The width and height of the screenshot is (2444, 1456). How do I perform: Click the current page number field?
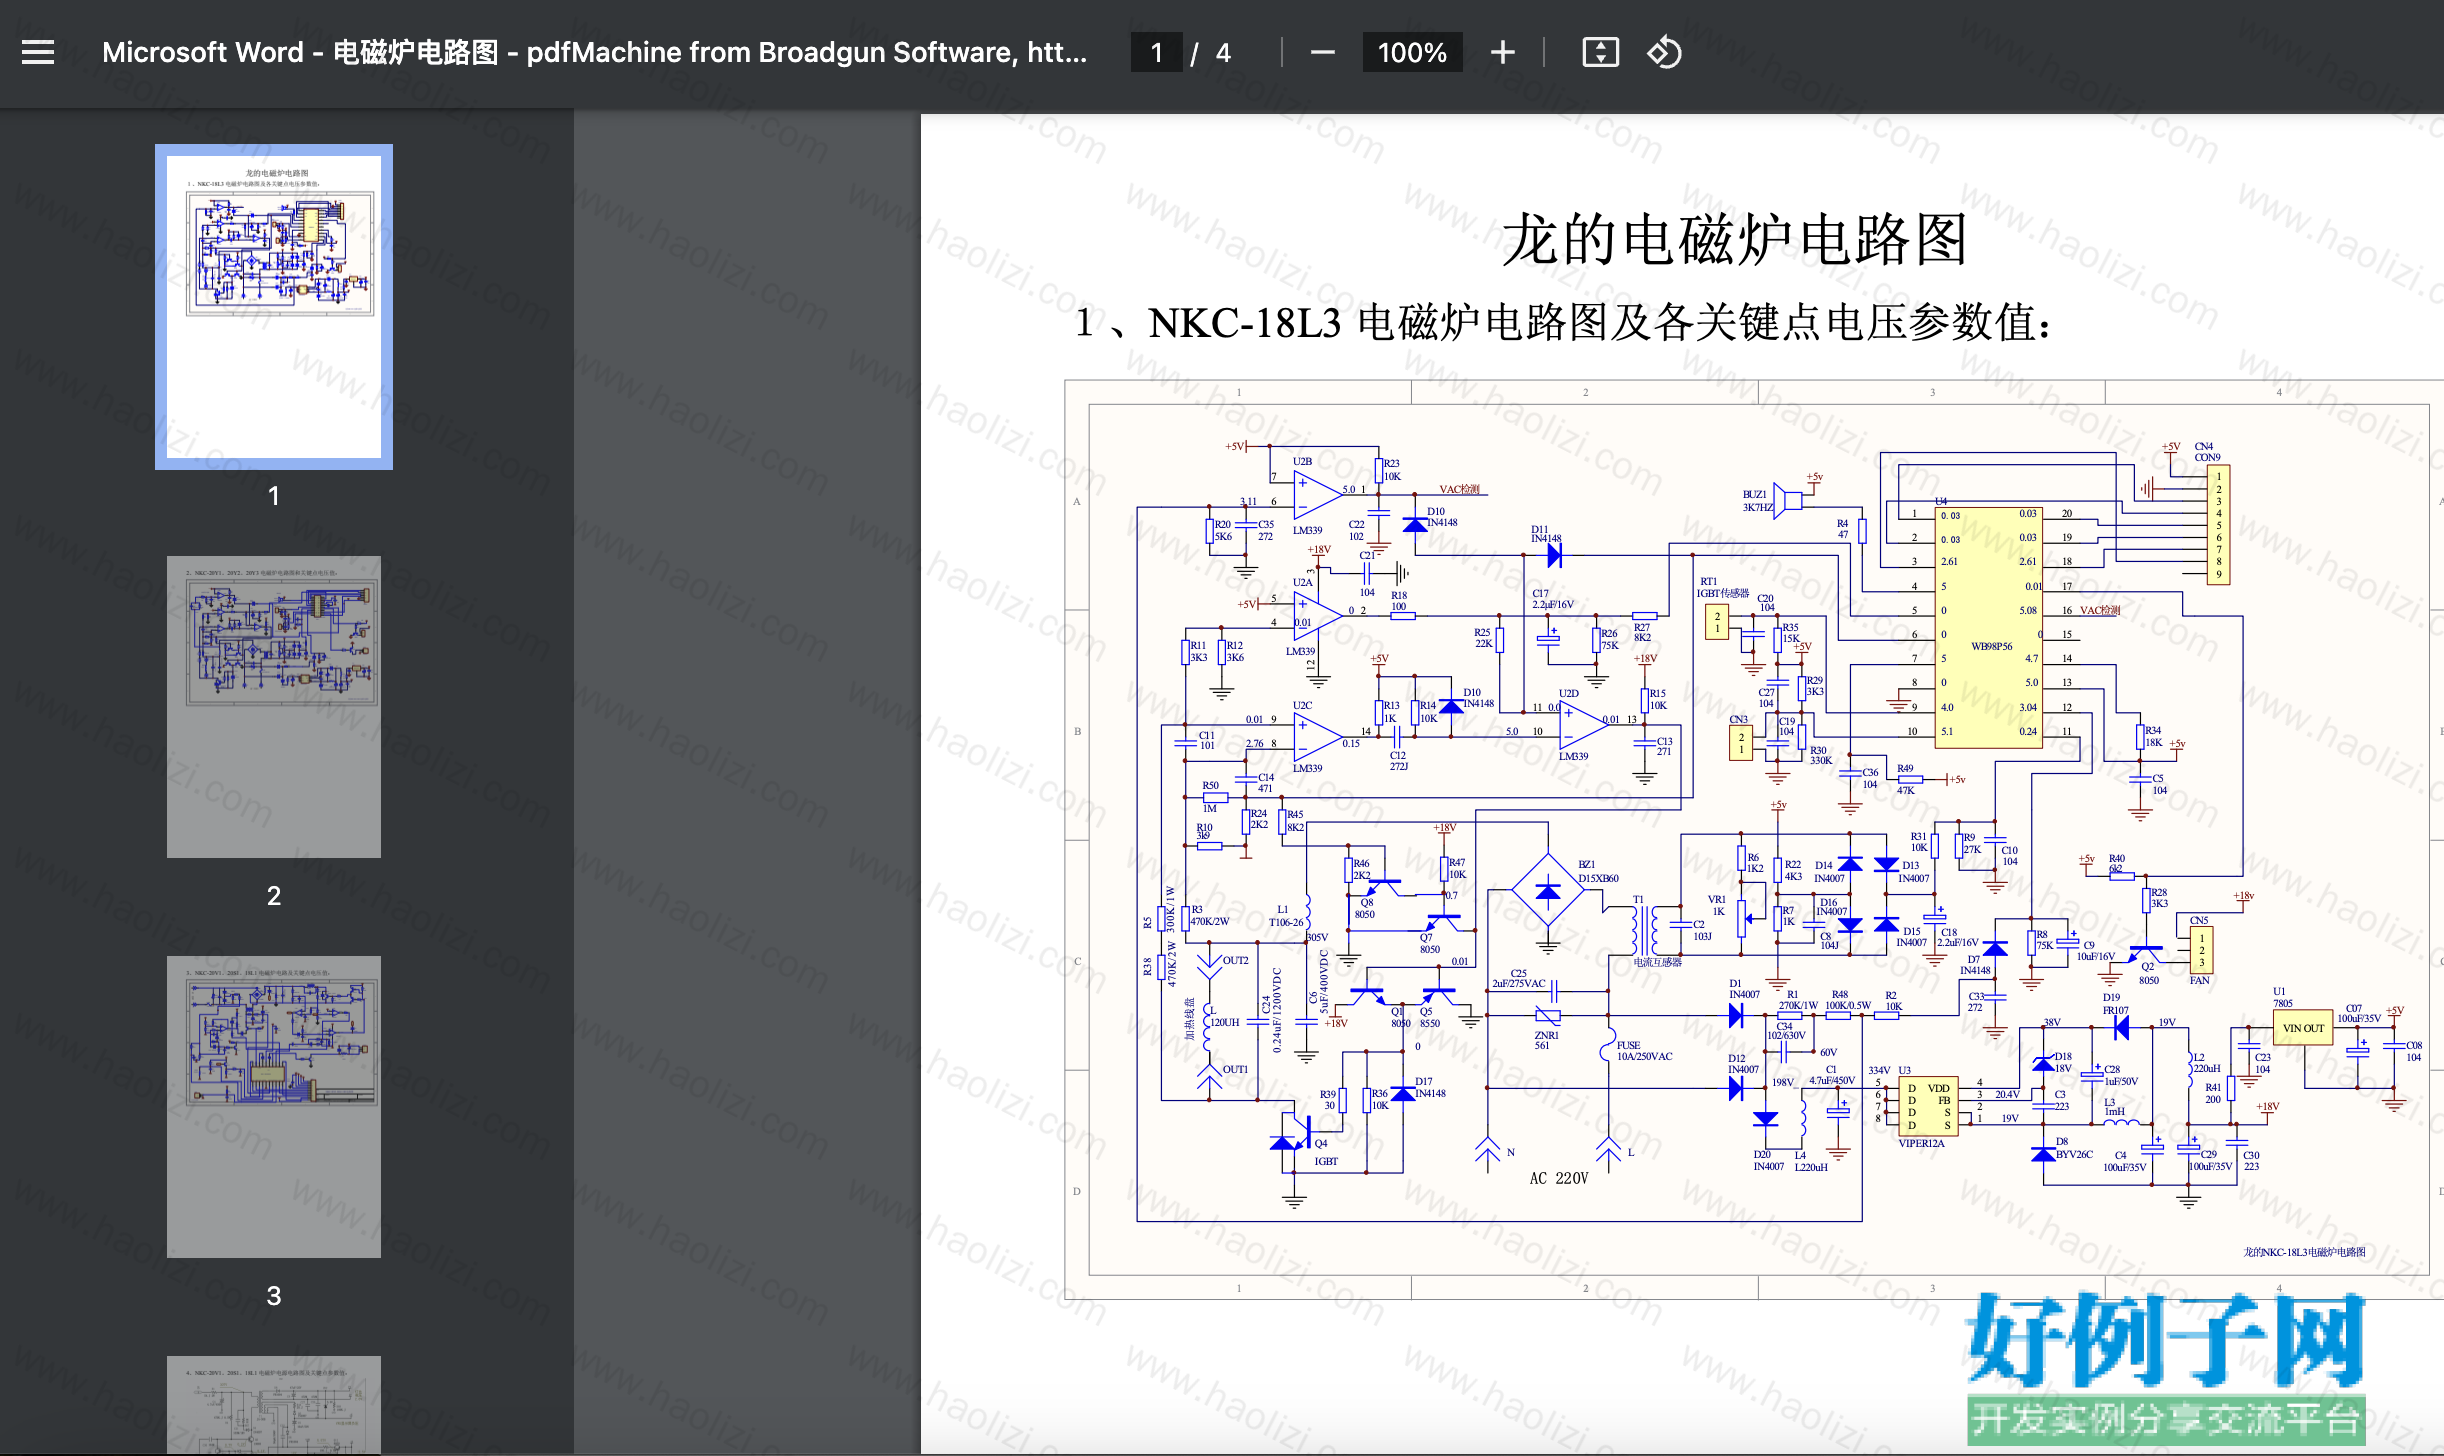[x=1157, y=52]
